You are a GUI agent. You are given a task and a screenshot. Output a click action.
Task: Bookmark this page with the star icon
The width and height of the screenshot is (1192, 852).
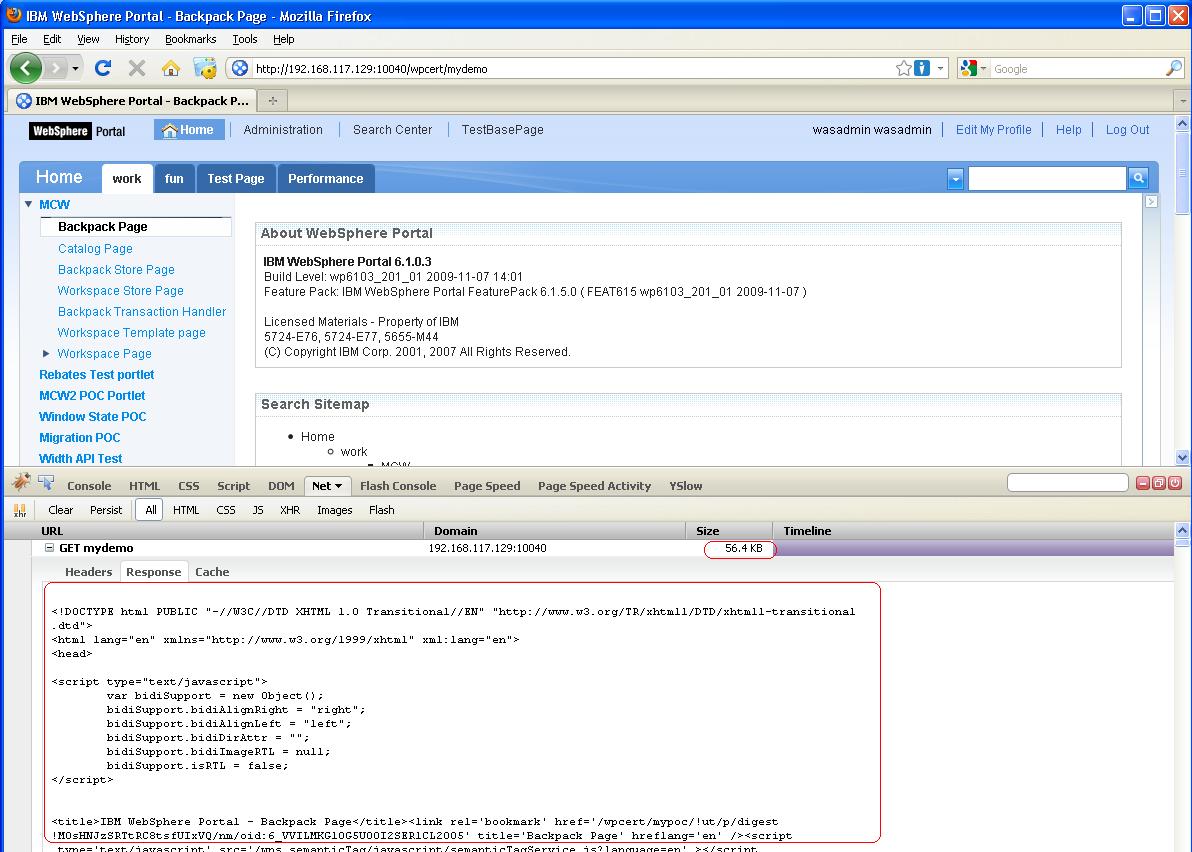tap(903, 68)
